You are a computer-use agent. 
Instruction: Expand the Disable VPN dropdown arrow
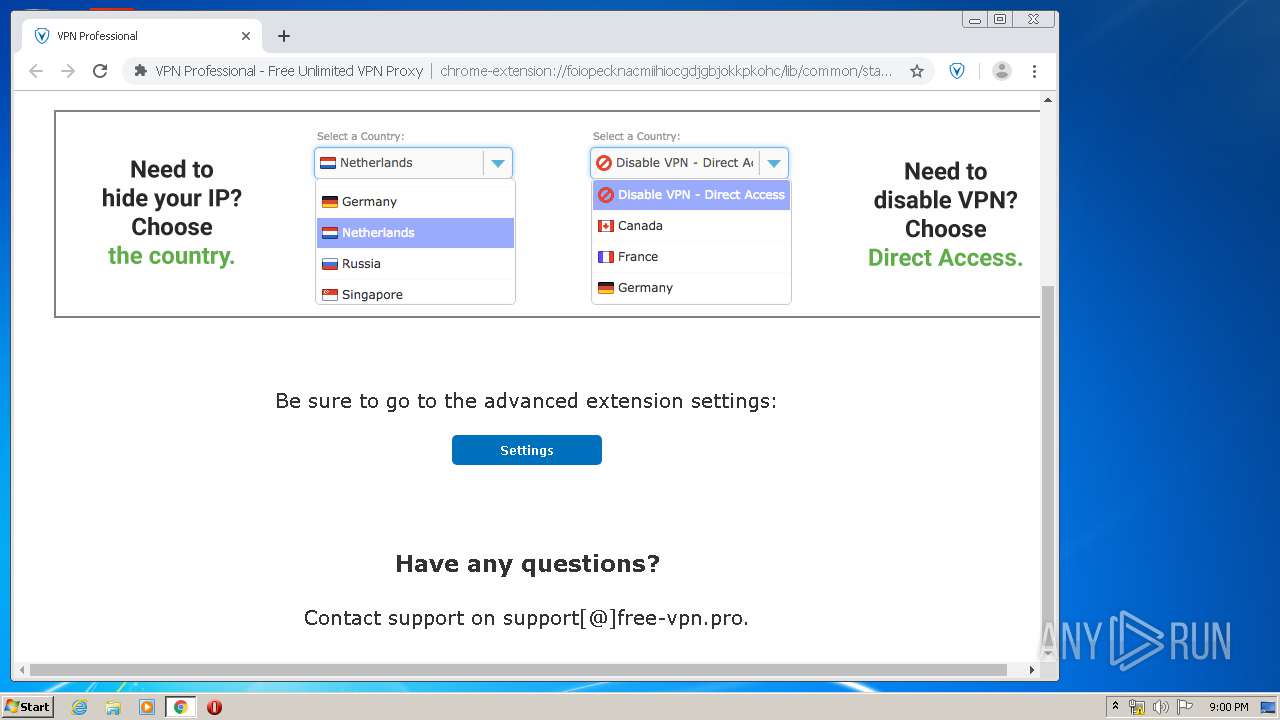pos(773,163)
